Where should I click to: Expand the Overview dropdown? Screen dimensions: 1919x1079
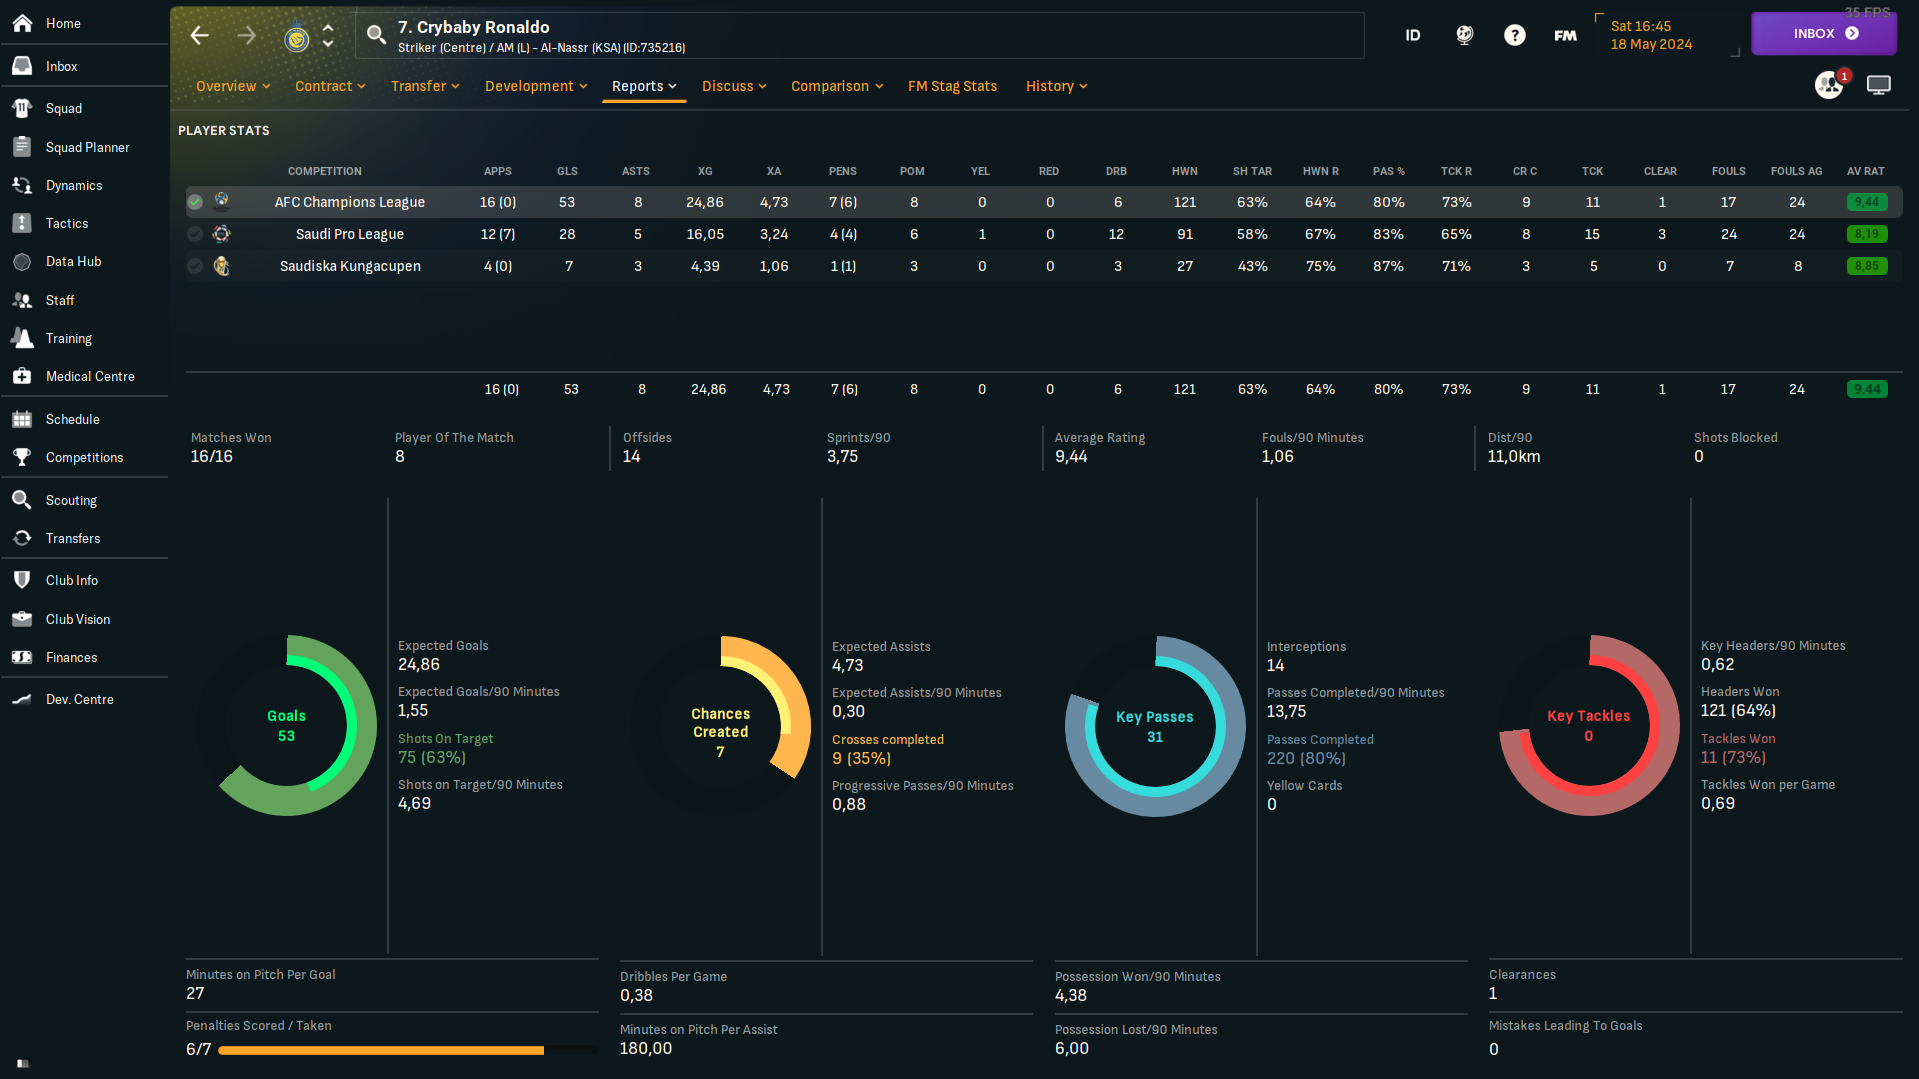pos(233,86)
